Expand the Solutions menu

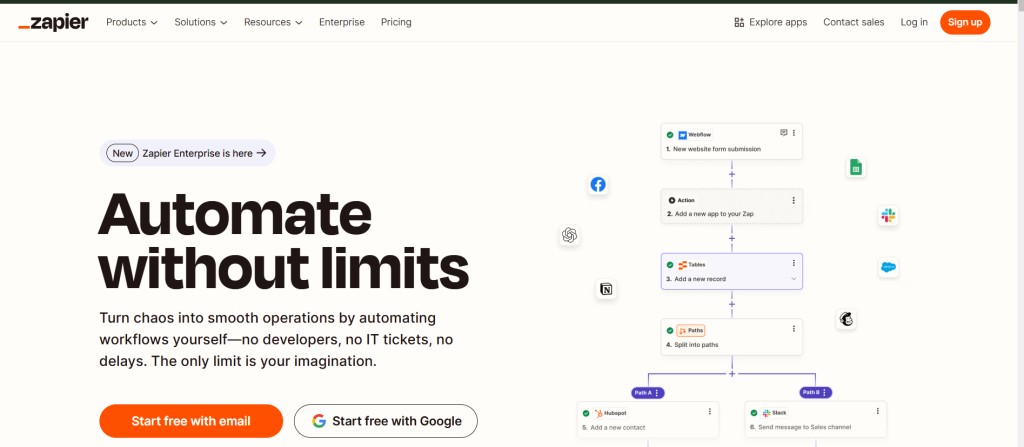click(x=200, y=22)
